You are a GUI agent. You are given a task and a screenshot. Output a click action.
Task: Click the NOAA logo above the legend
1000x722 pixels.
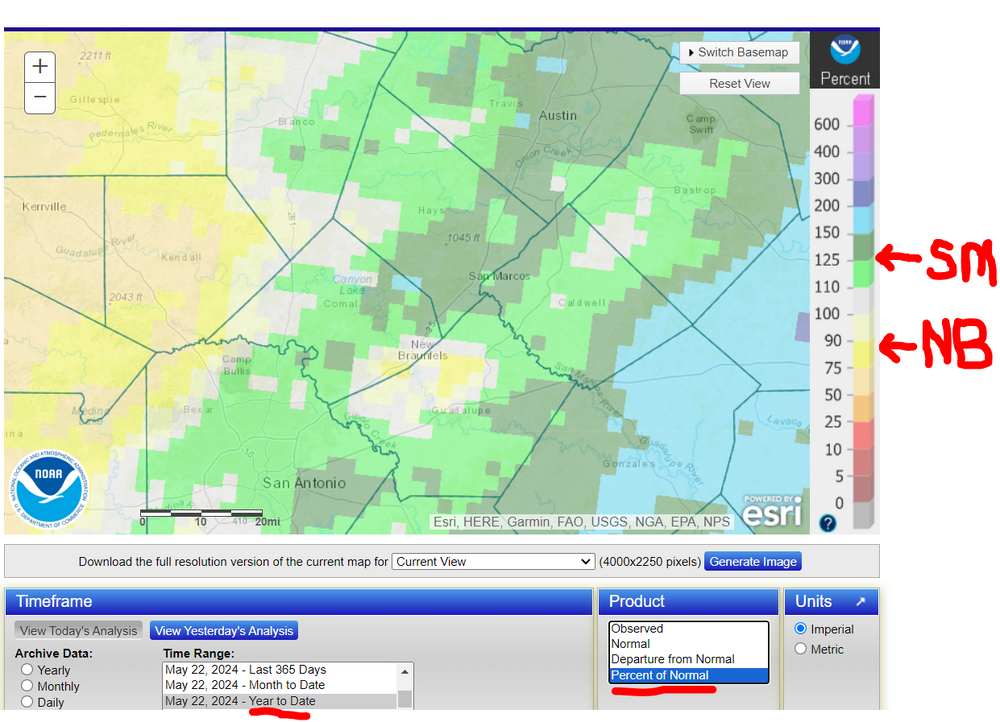coord(845,50)
